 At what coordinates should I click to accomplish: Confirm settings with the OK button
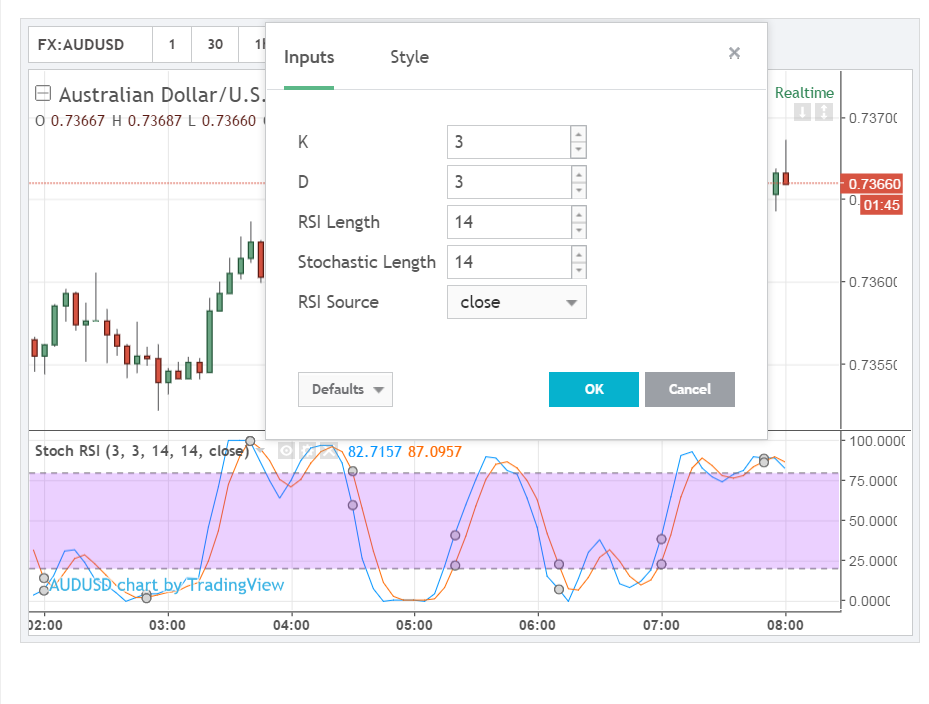coord(594,389)
